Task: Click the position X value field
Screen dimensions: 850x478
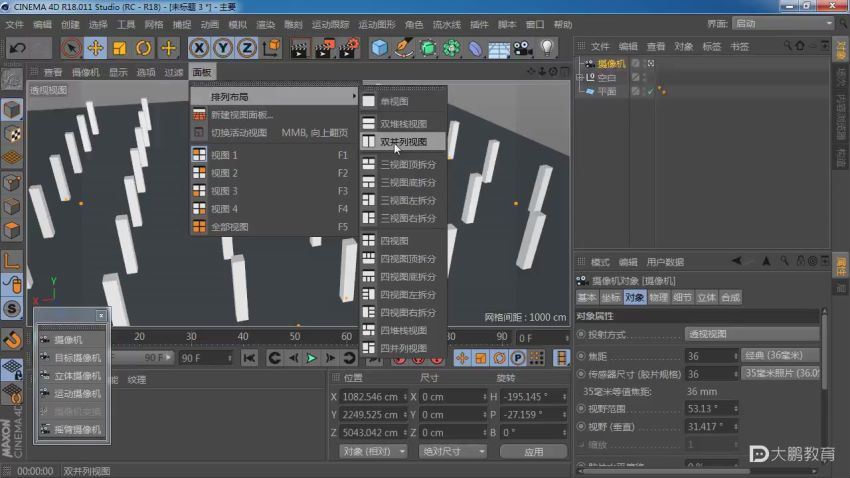Action: (373, 397)
